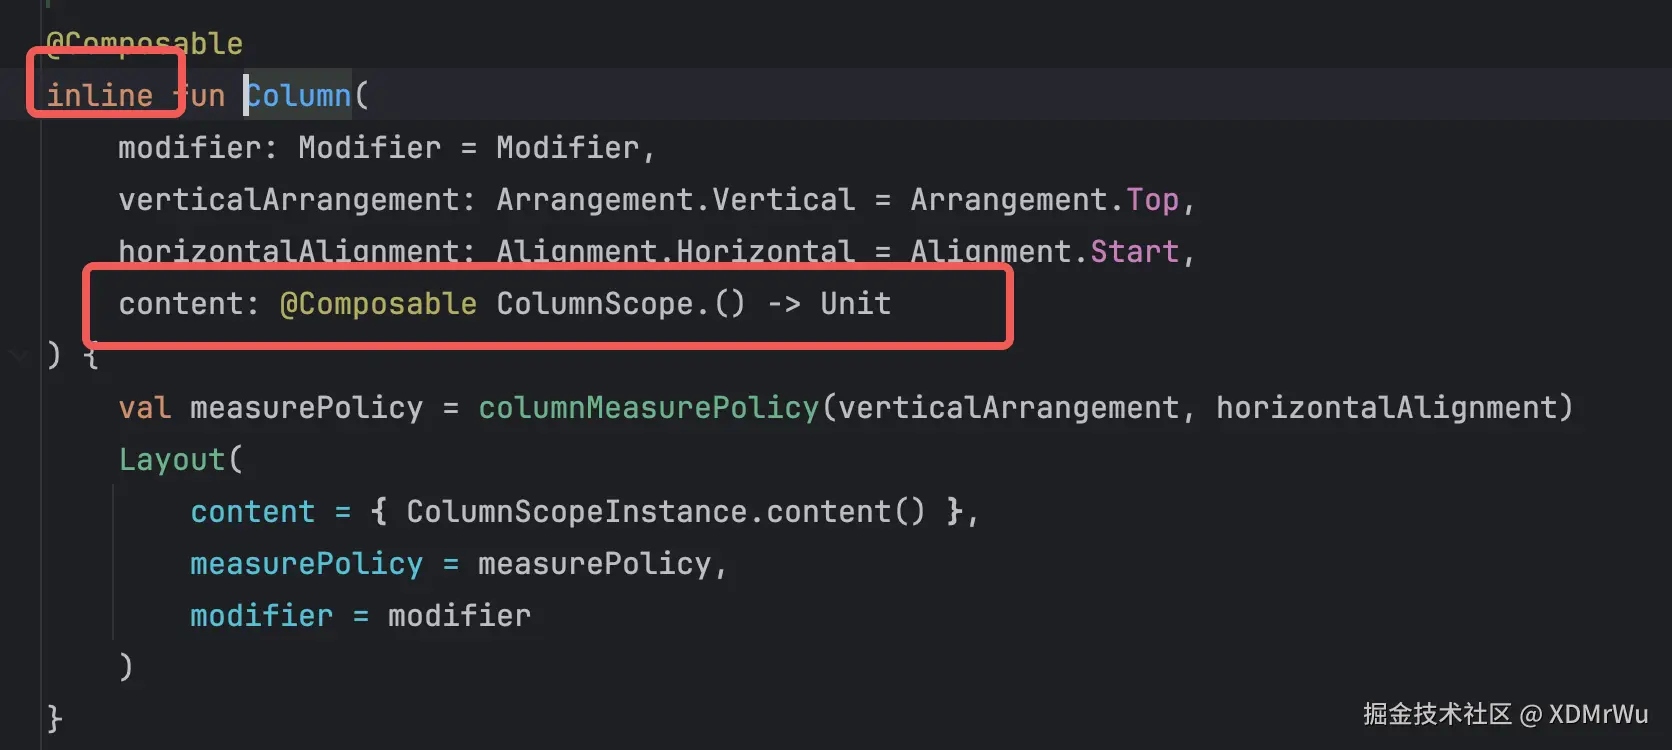Select the verticalArrangement parameter name
The width and height of the screenshot is (1672, 750).
point(289,200)
